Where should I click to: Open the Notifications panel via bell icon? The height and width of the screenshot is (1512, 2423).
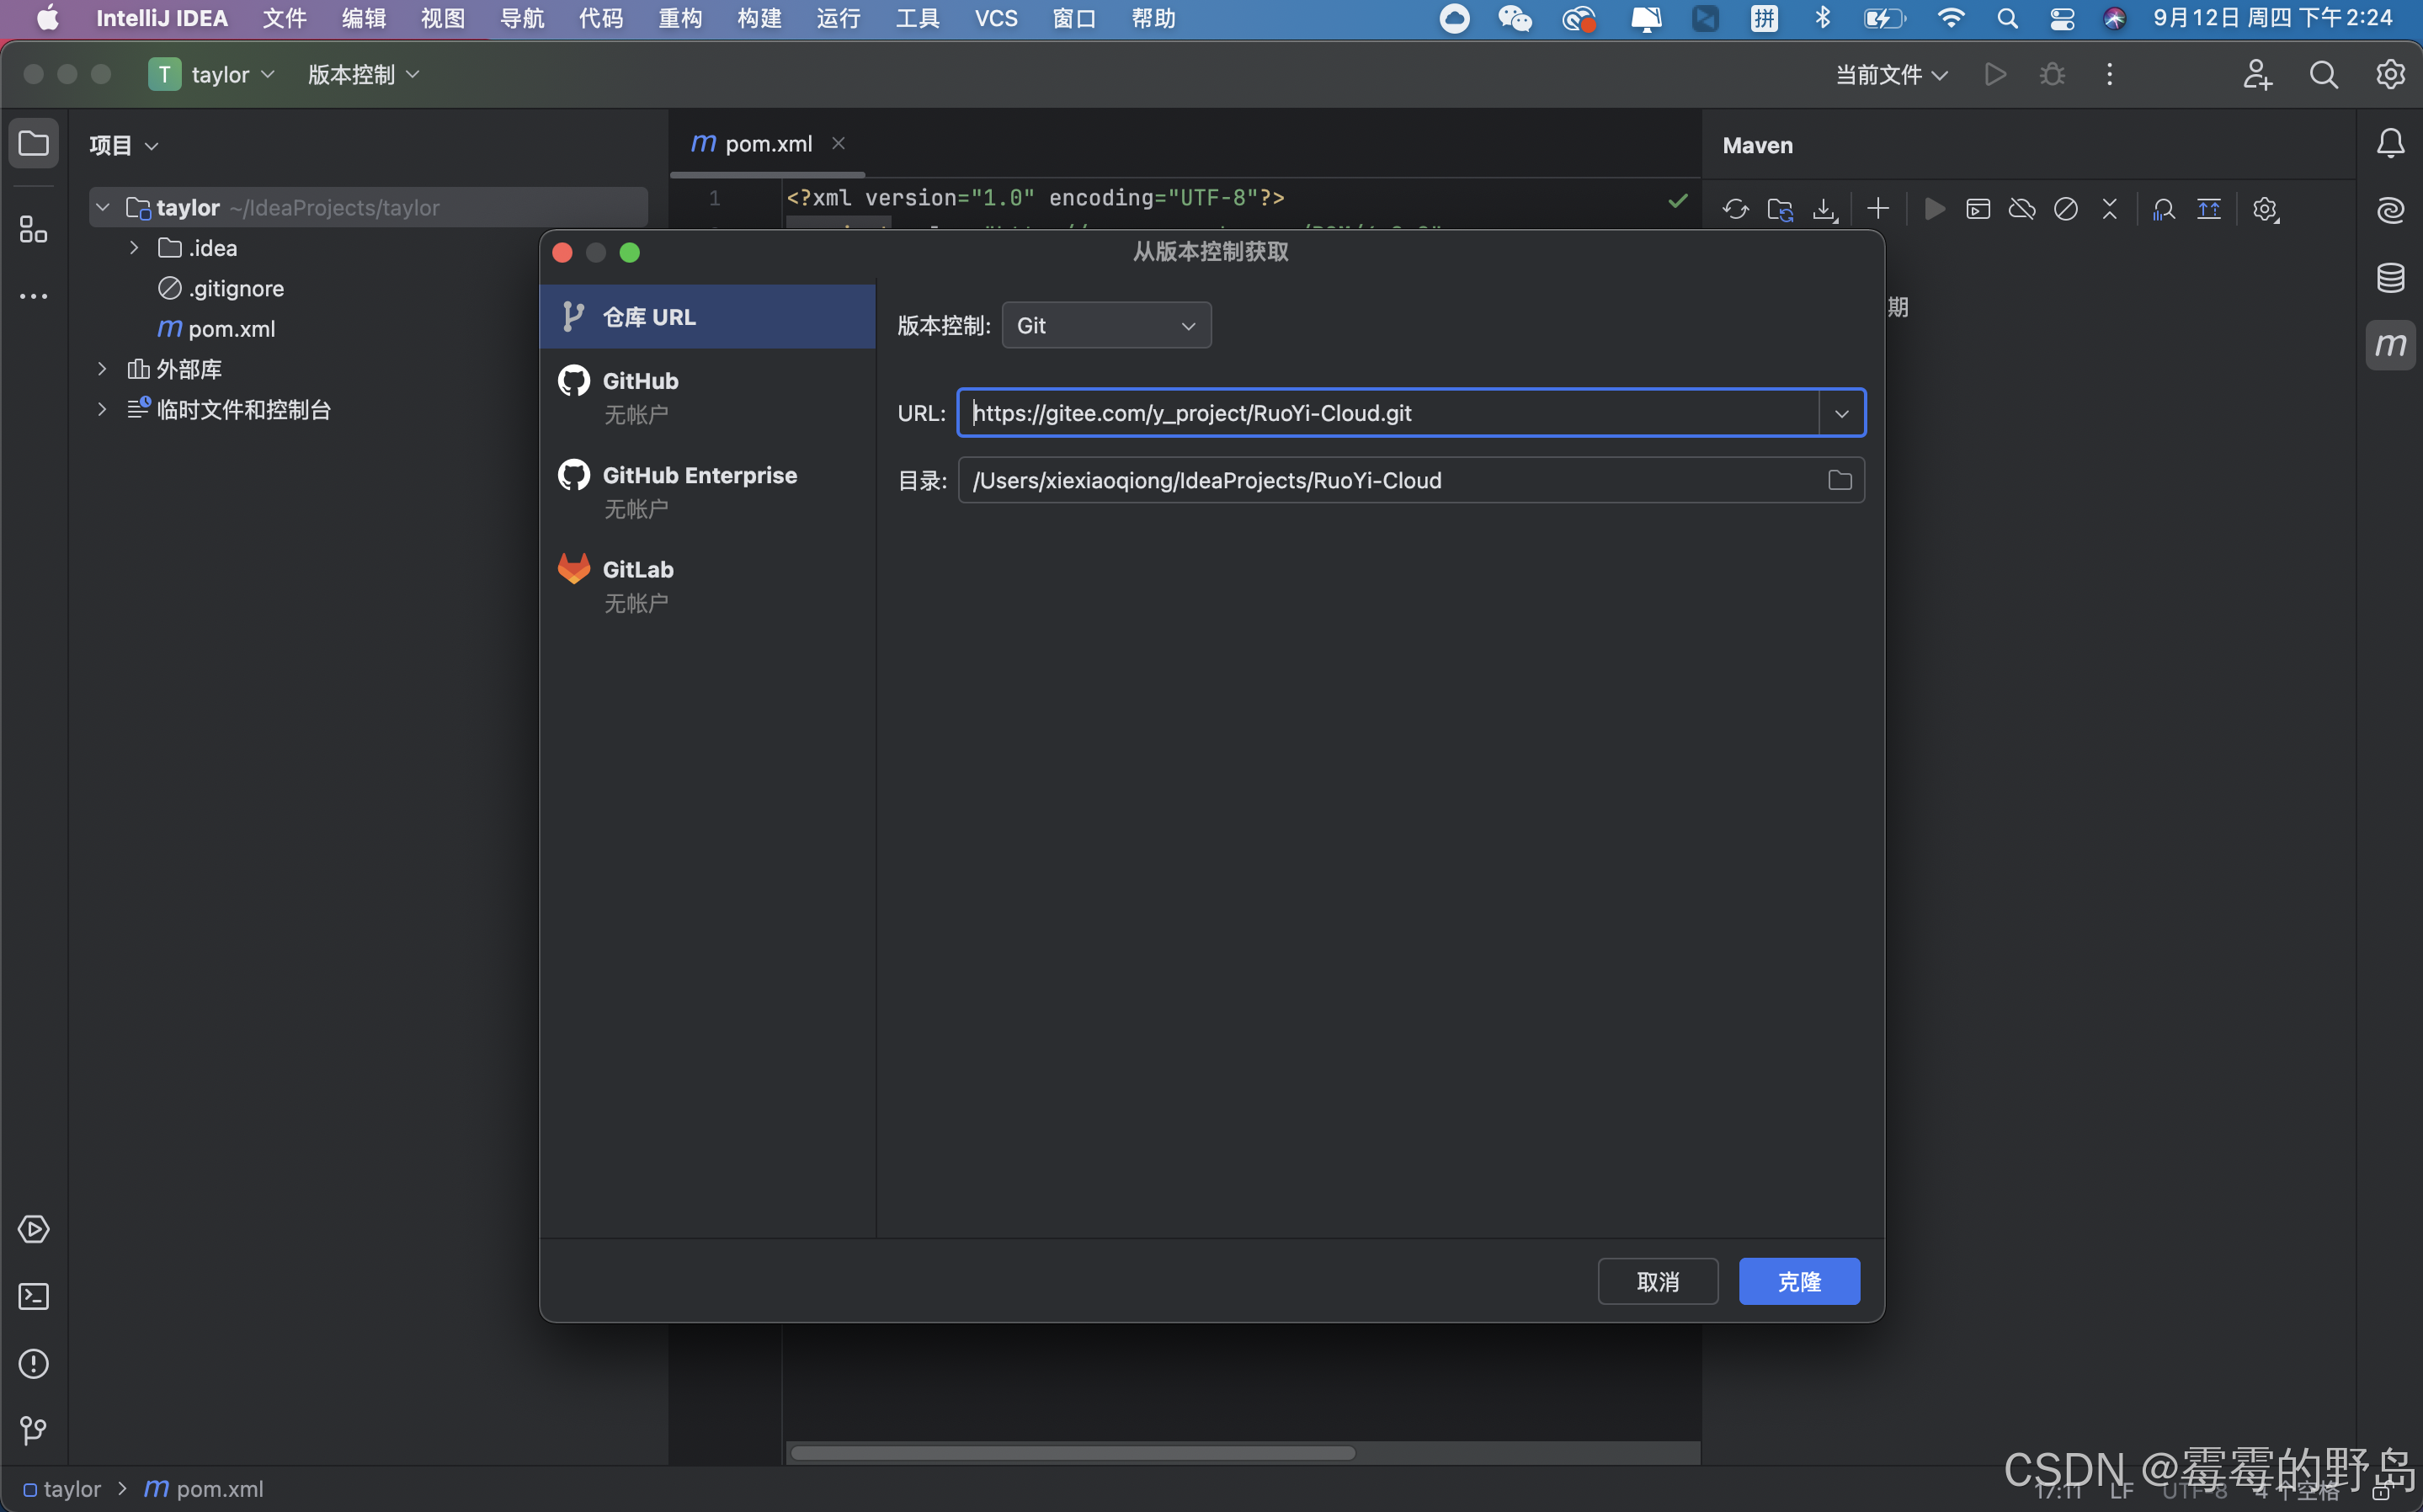click(2392, 142)
